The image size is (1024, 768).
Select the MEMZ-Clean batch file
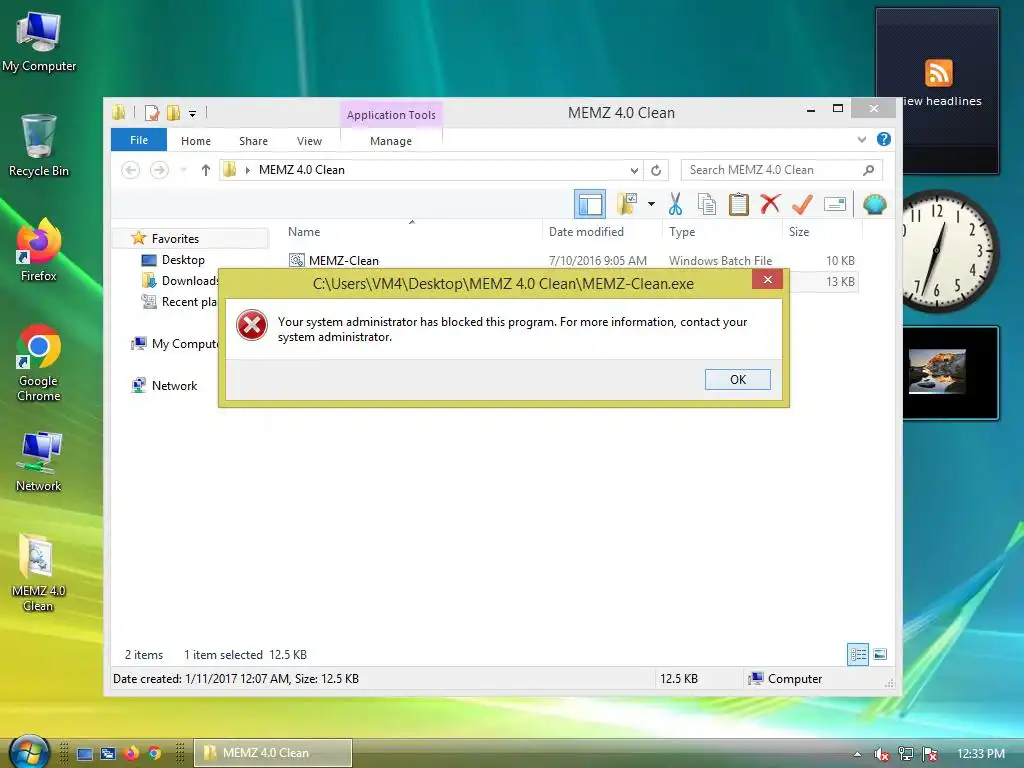tap(343, 261)
